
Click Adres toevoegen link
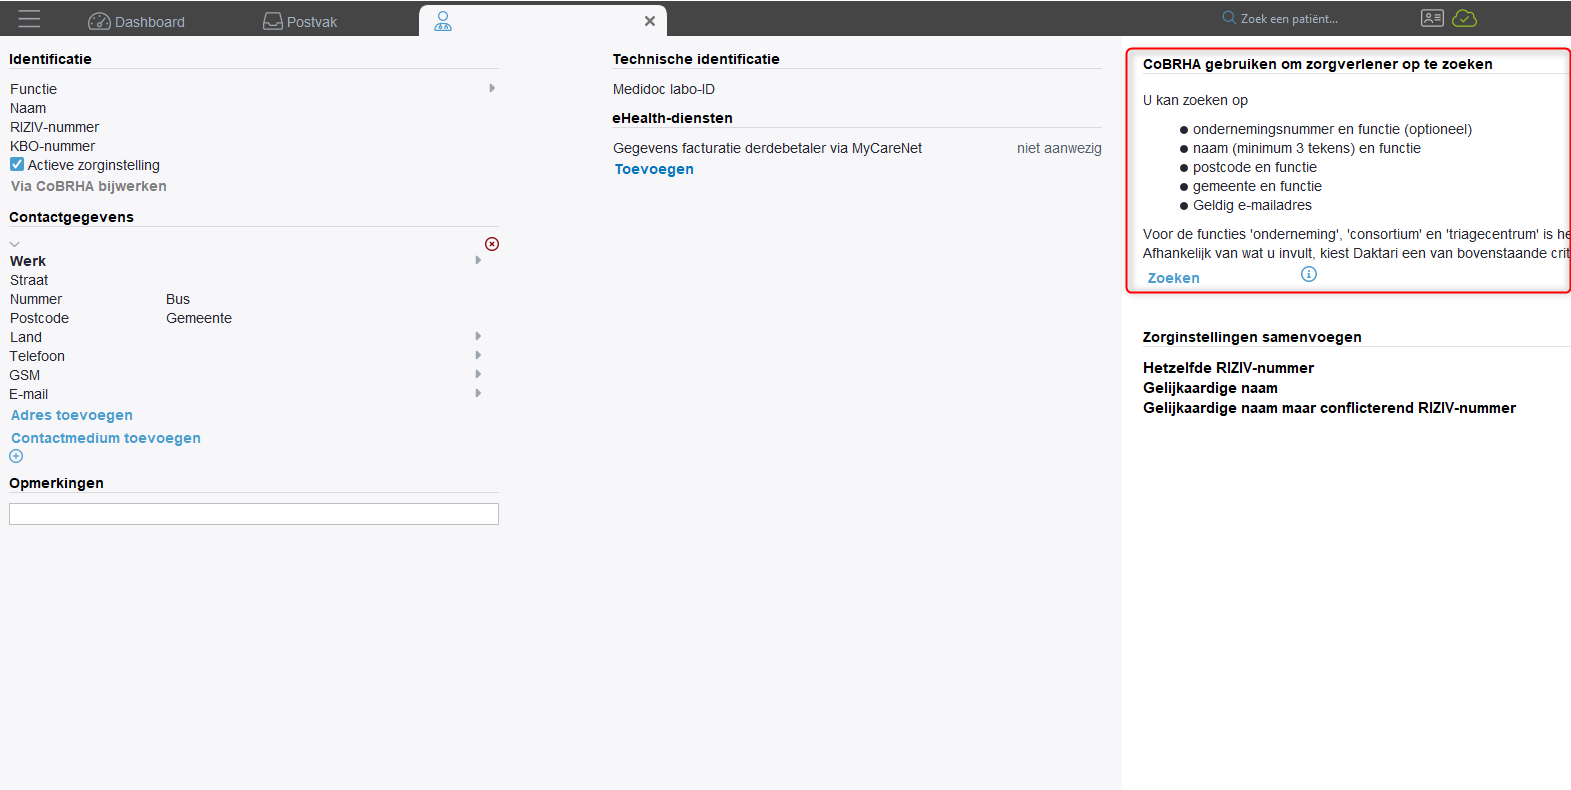[72, 415]
